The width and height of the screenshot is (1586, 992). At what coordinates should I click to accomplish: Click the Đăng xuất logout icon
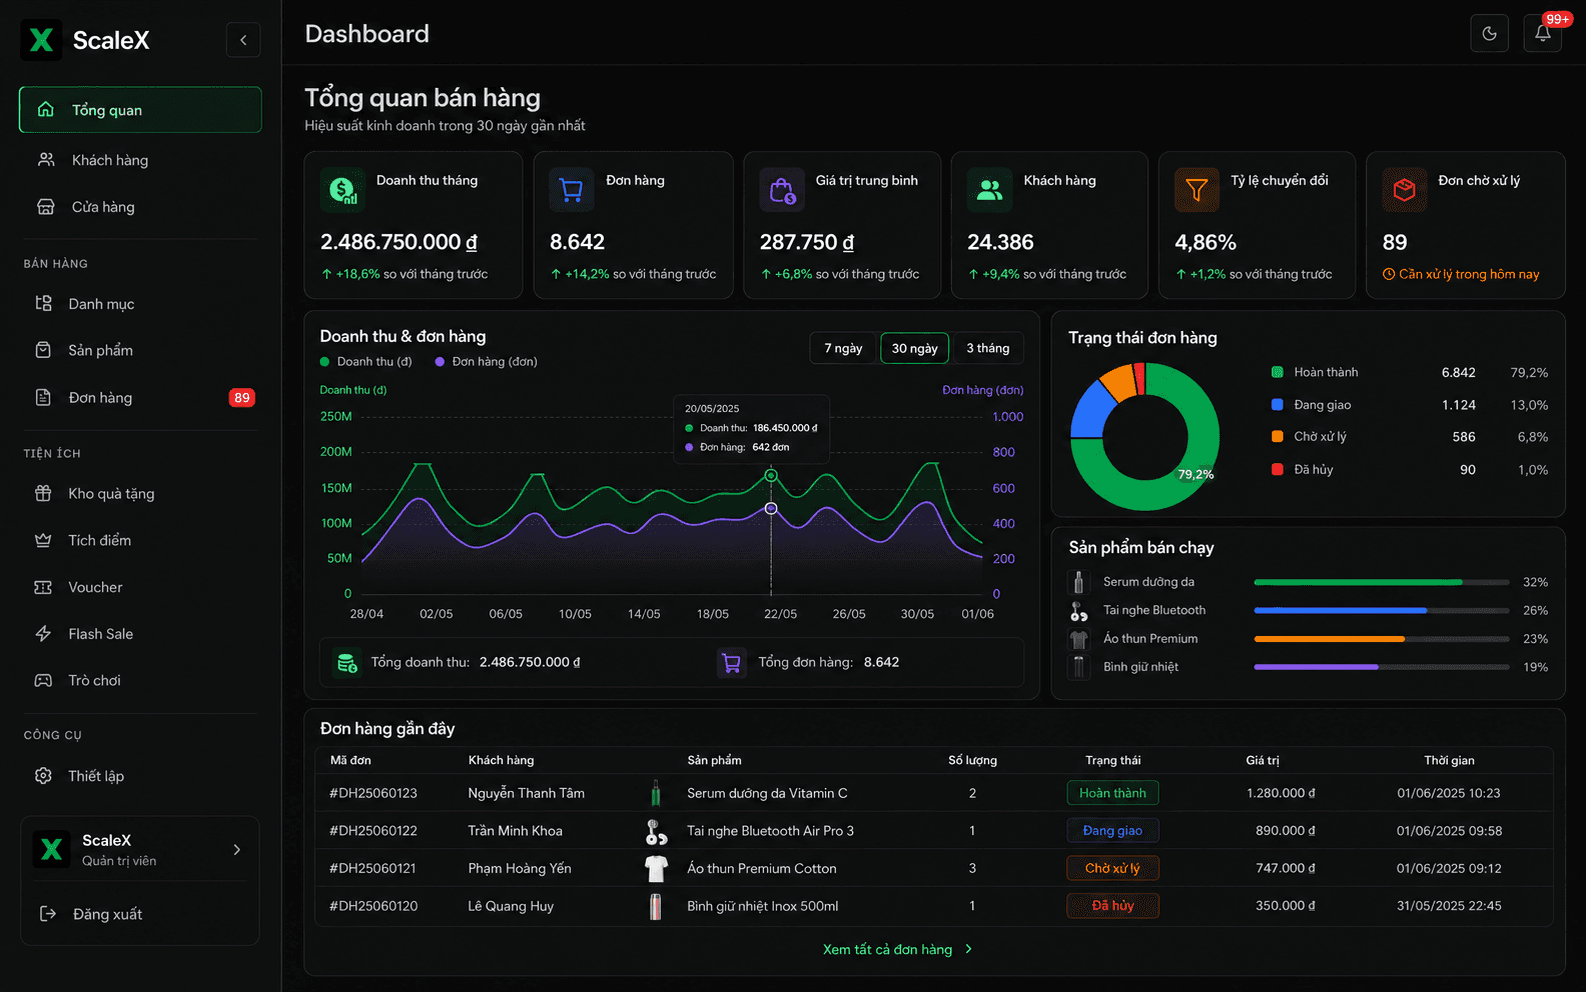tap(48, 914)
